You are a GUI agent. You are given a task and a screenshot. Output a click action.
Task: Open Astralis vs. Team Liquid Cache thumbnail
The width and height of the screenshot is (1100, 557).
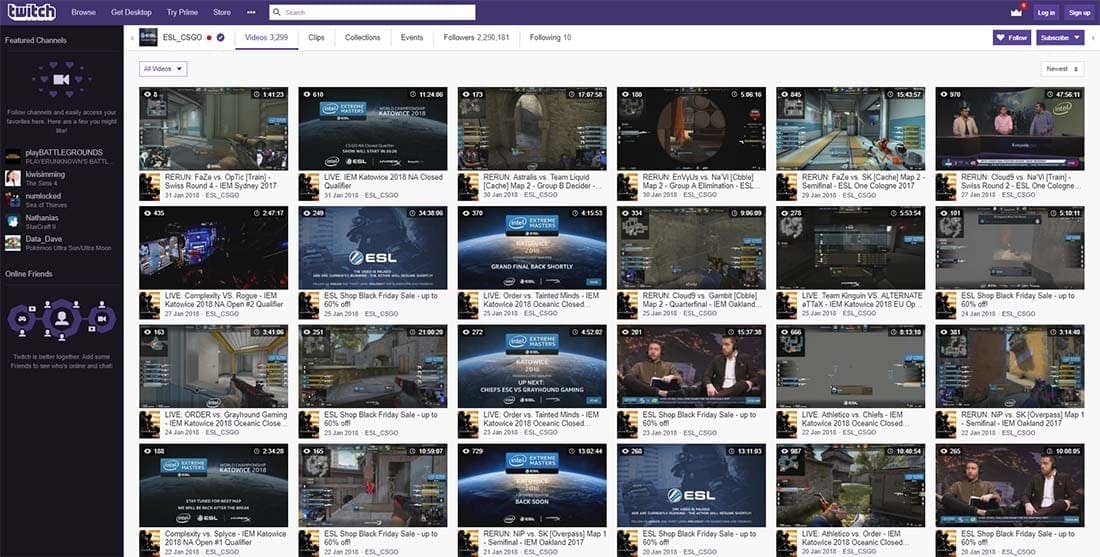click(532, 128)
